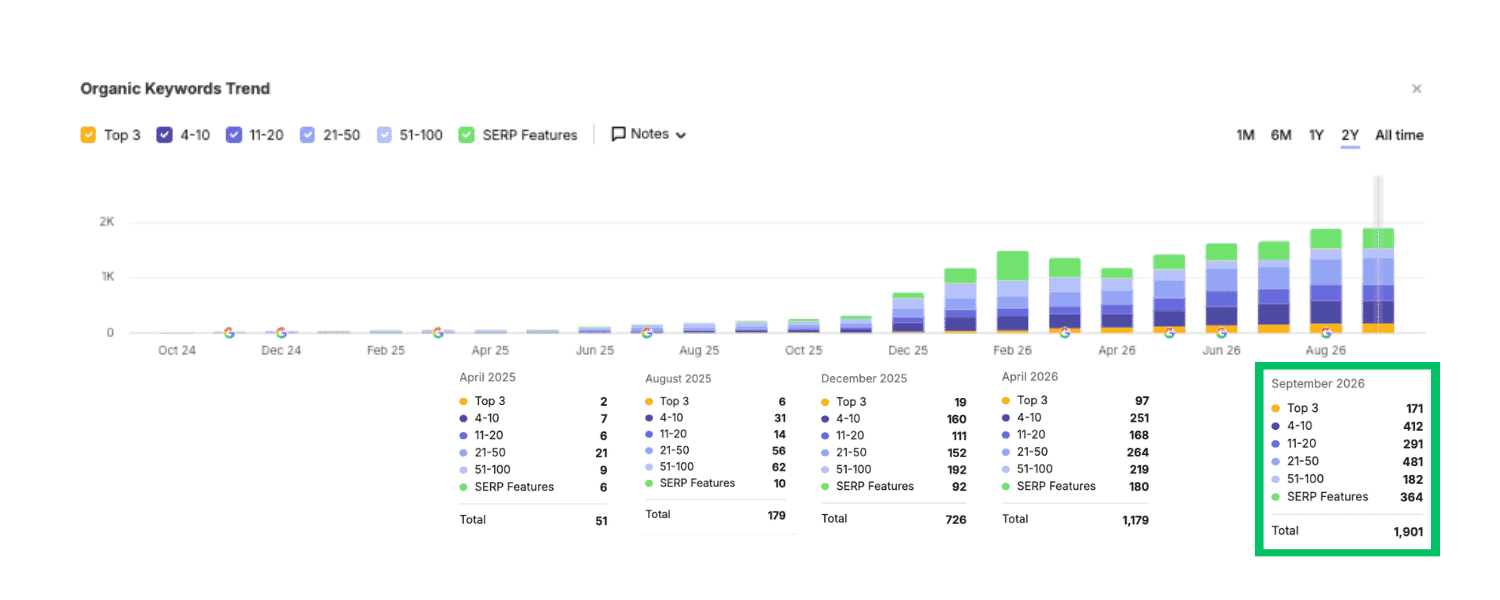Click the Google icon between Feb 26 and Apr 26

[x=1064, y=333]
